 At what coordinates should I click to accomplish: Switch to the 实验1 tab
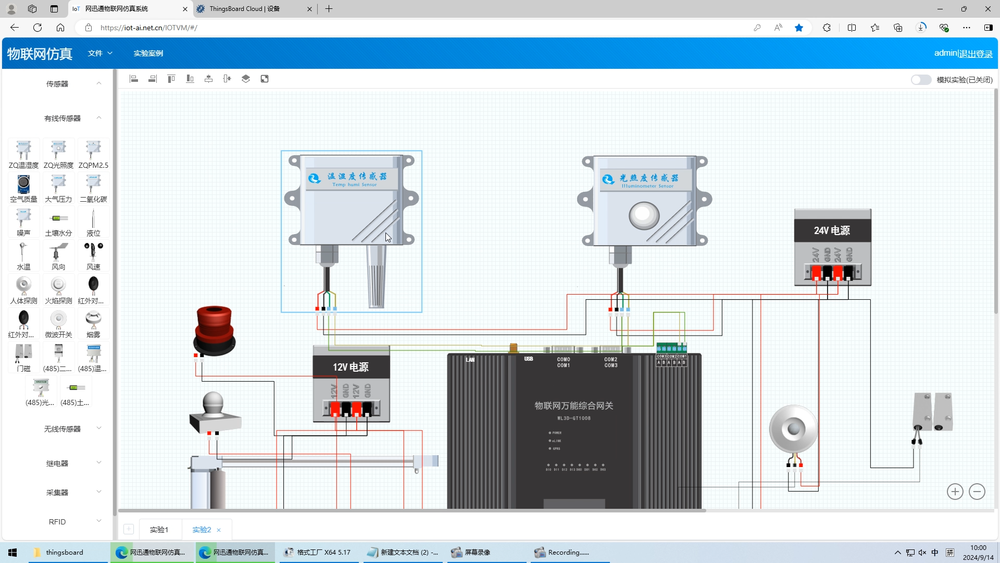pos(159,530)
